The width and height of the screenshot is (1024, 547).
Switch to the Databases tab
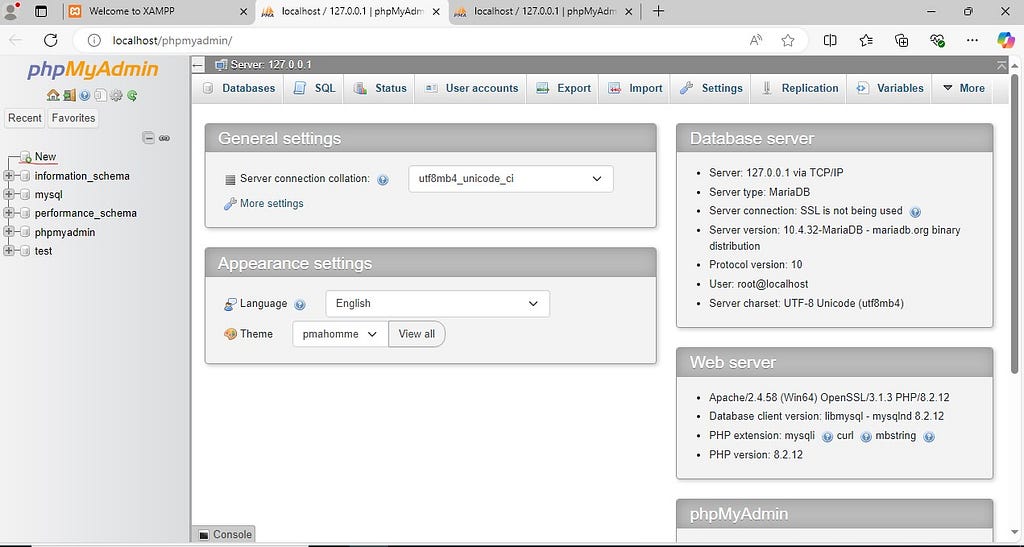[239, 88]
